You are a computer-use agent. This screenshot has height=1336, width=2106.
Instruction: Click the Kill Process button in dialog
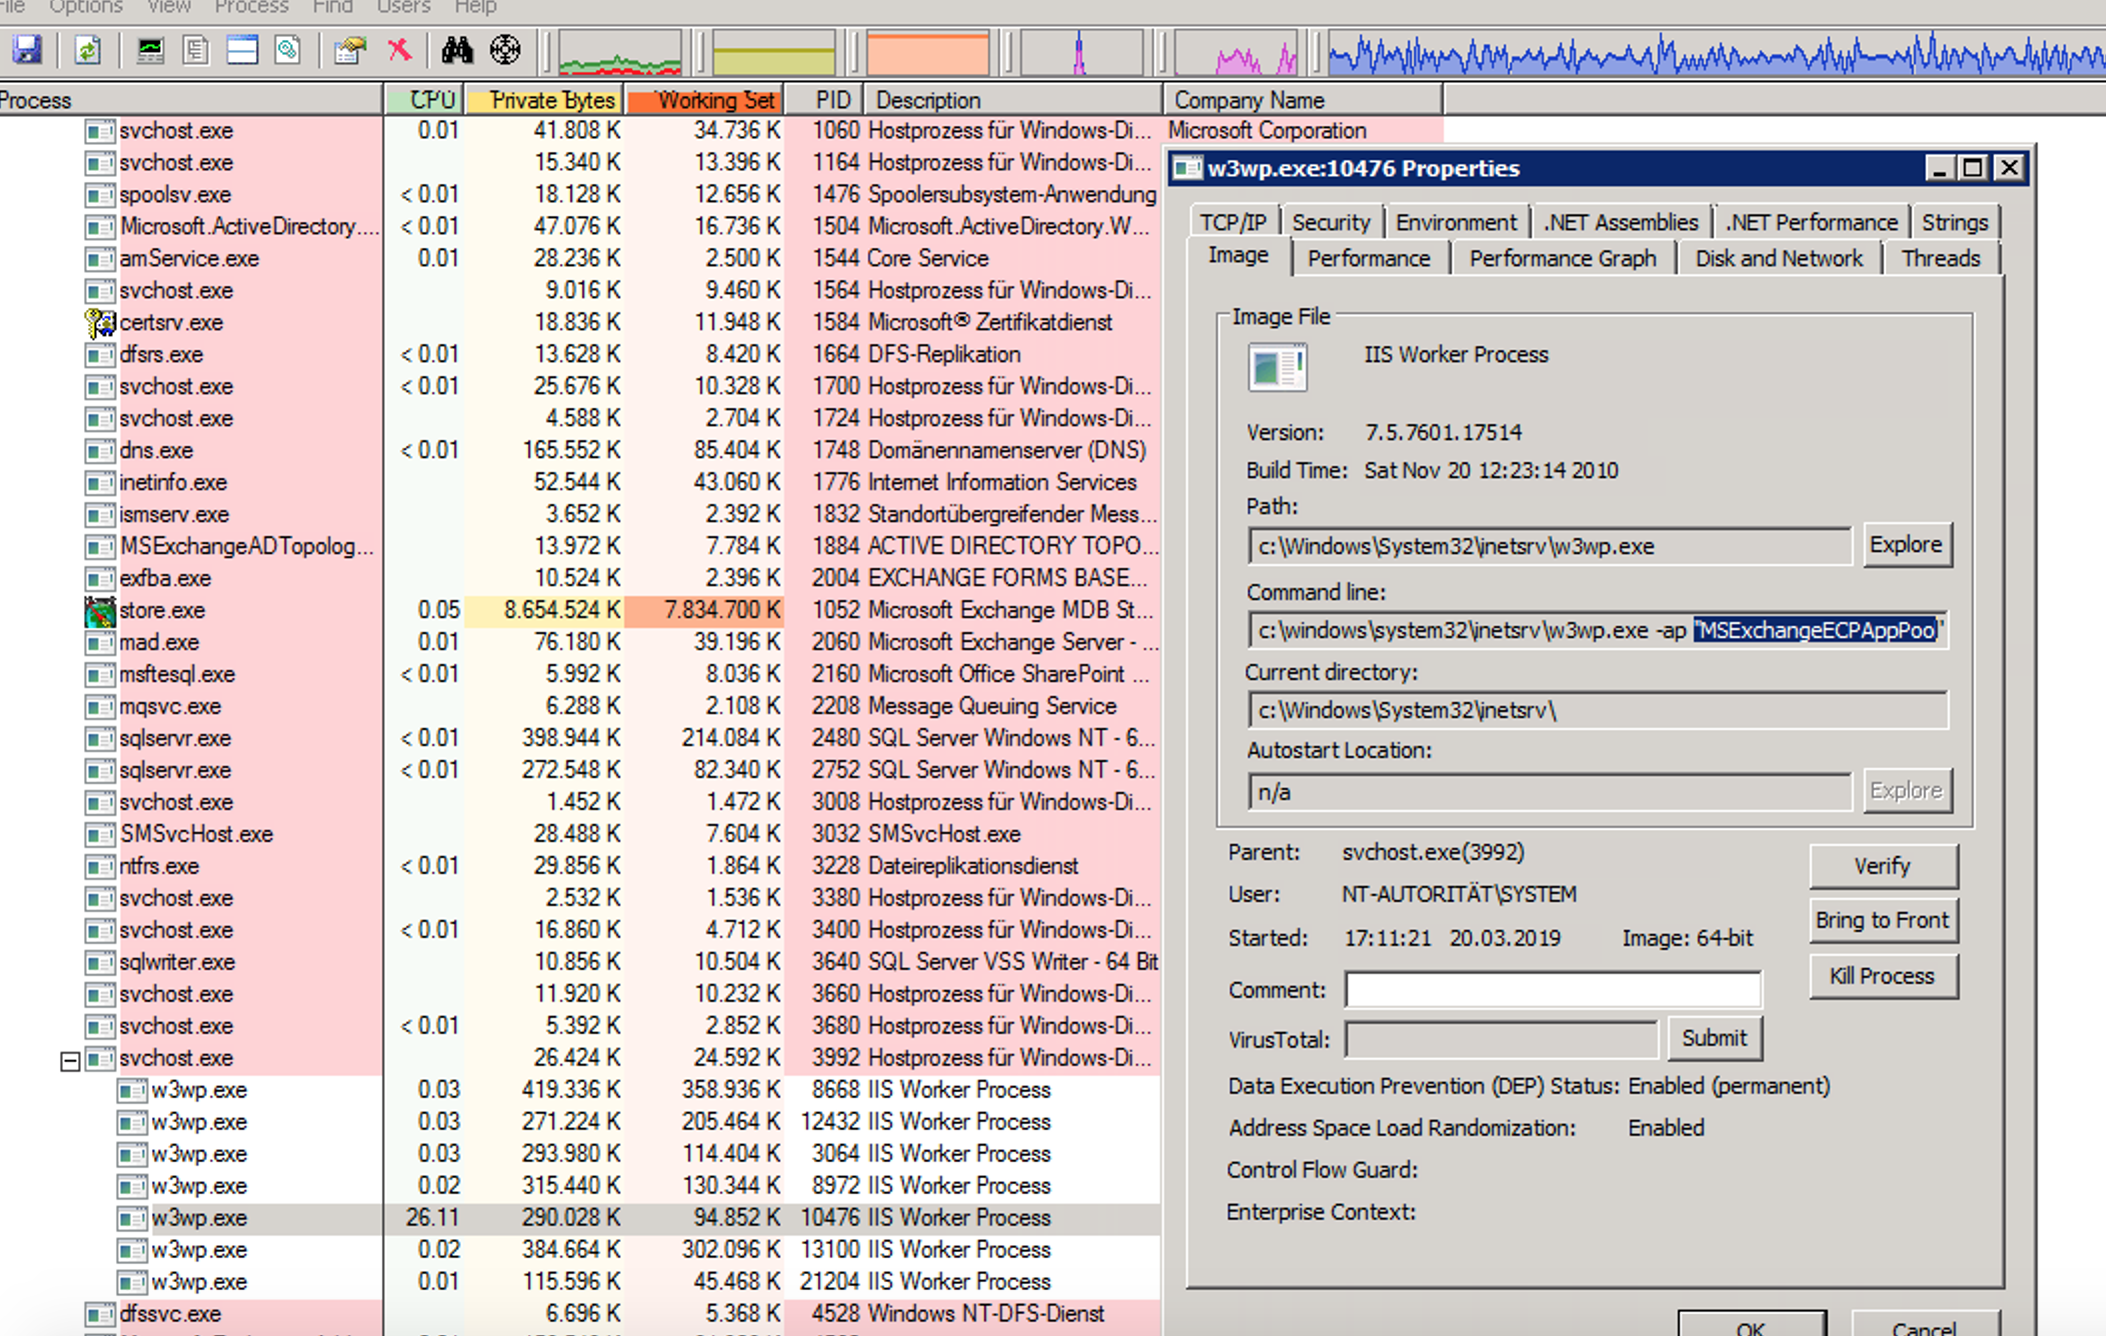click(x=1883, y=976)
